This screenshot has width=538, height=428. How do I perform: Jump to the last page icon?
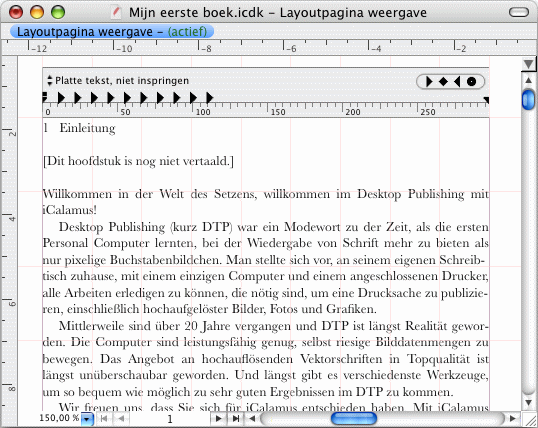point(235,418)
